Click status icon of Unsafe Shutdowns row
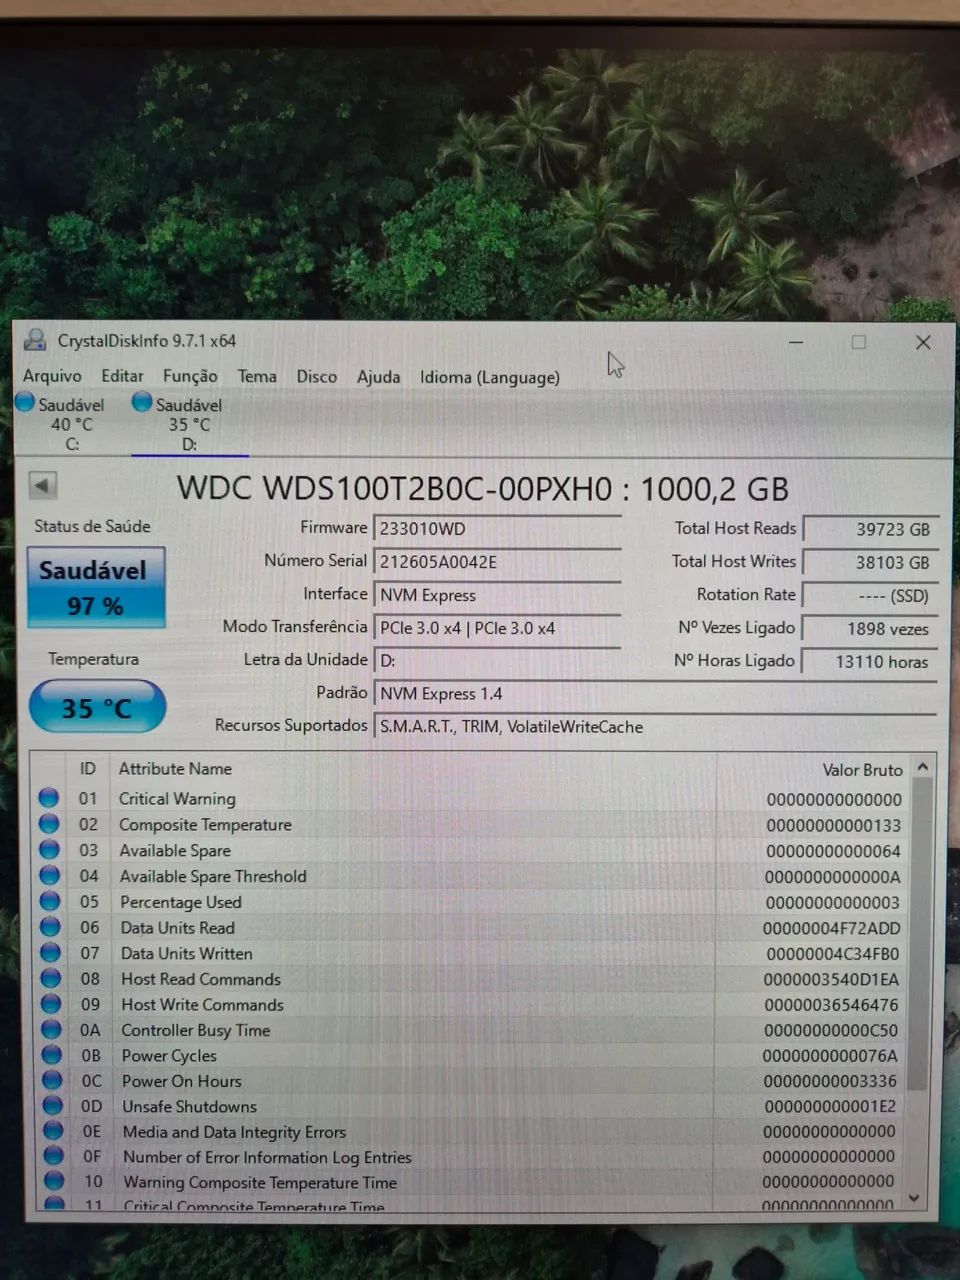 pyautogui.click(x=53, y=1106)
